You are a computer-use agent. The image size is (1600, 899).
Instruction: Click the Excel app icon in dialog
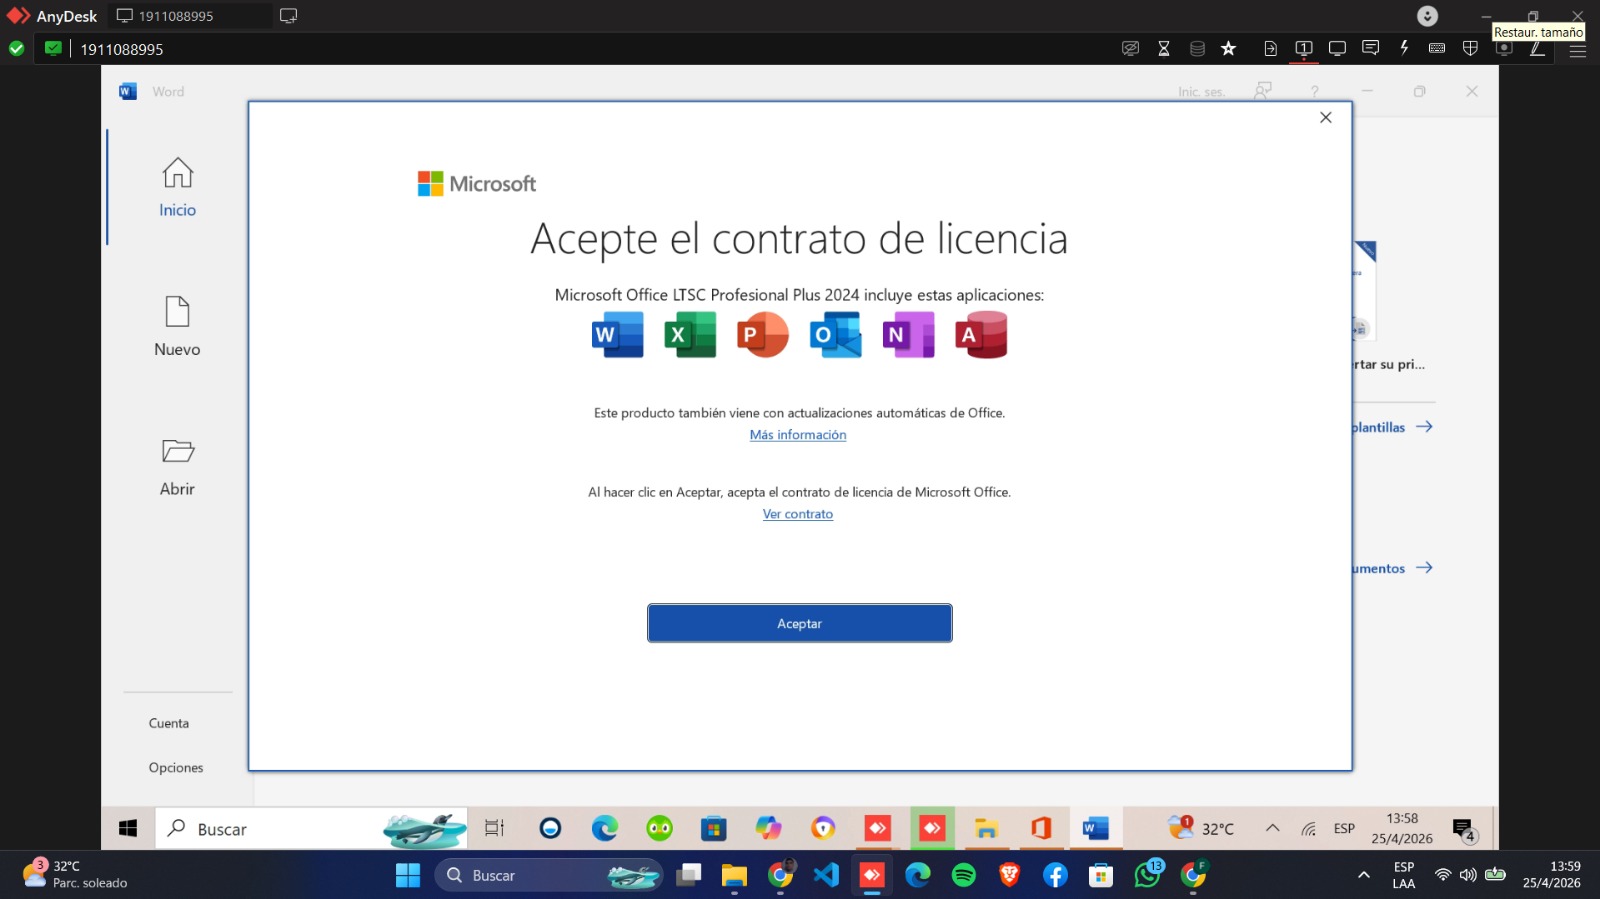(x=690, y=335)
